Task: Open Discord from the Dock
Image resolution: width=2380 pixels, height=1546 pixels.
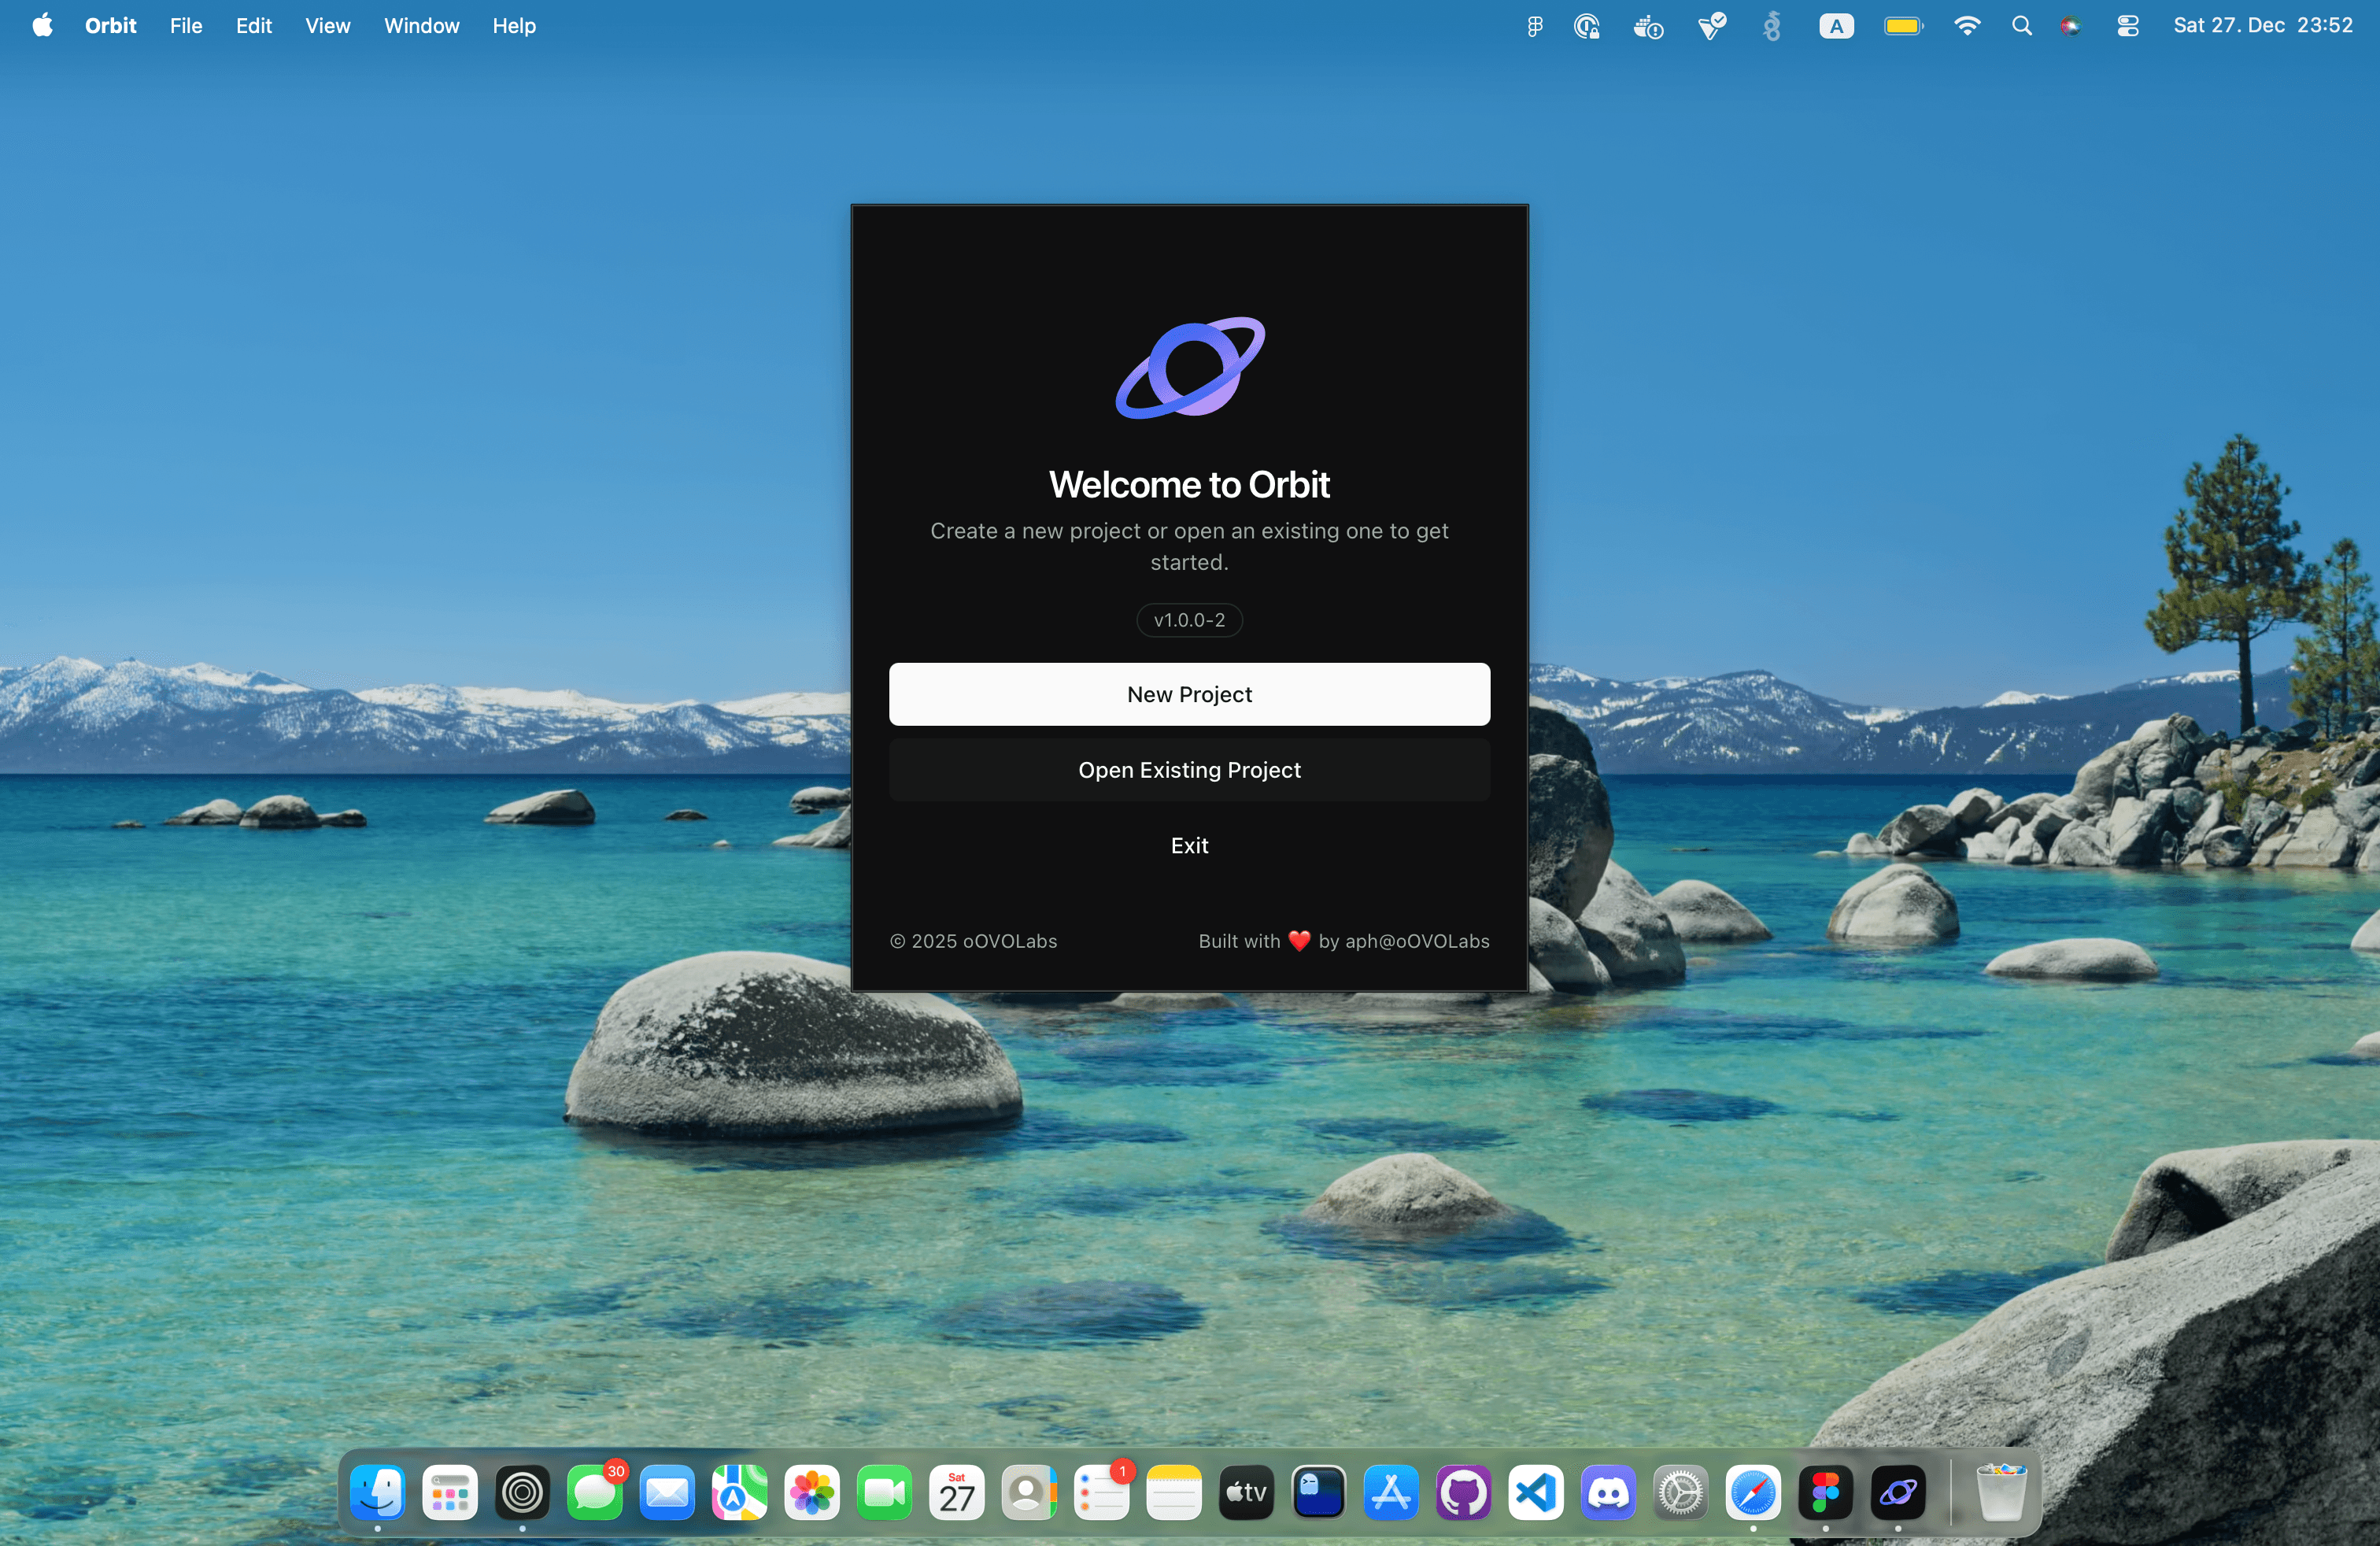Action: pyautogui.click(x=1607, y=1493)
